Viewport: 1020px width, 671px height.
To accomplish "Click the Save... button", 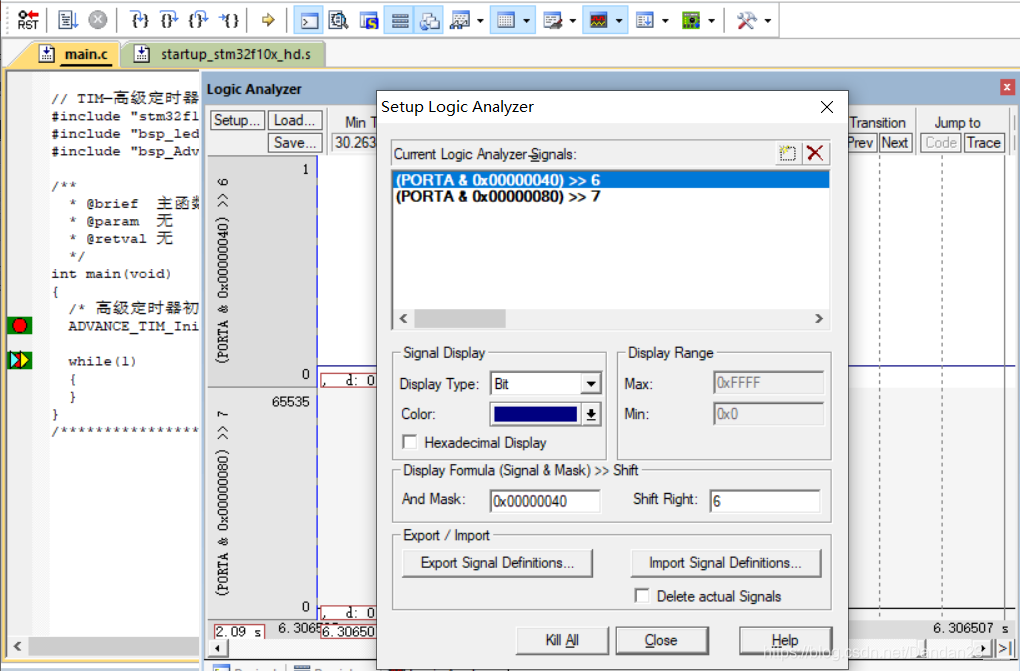I will [x=295, y=143].
